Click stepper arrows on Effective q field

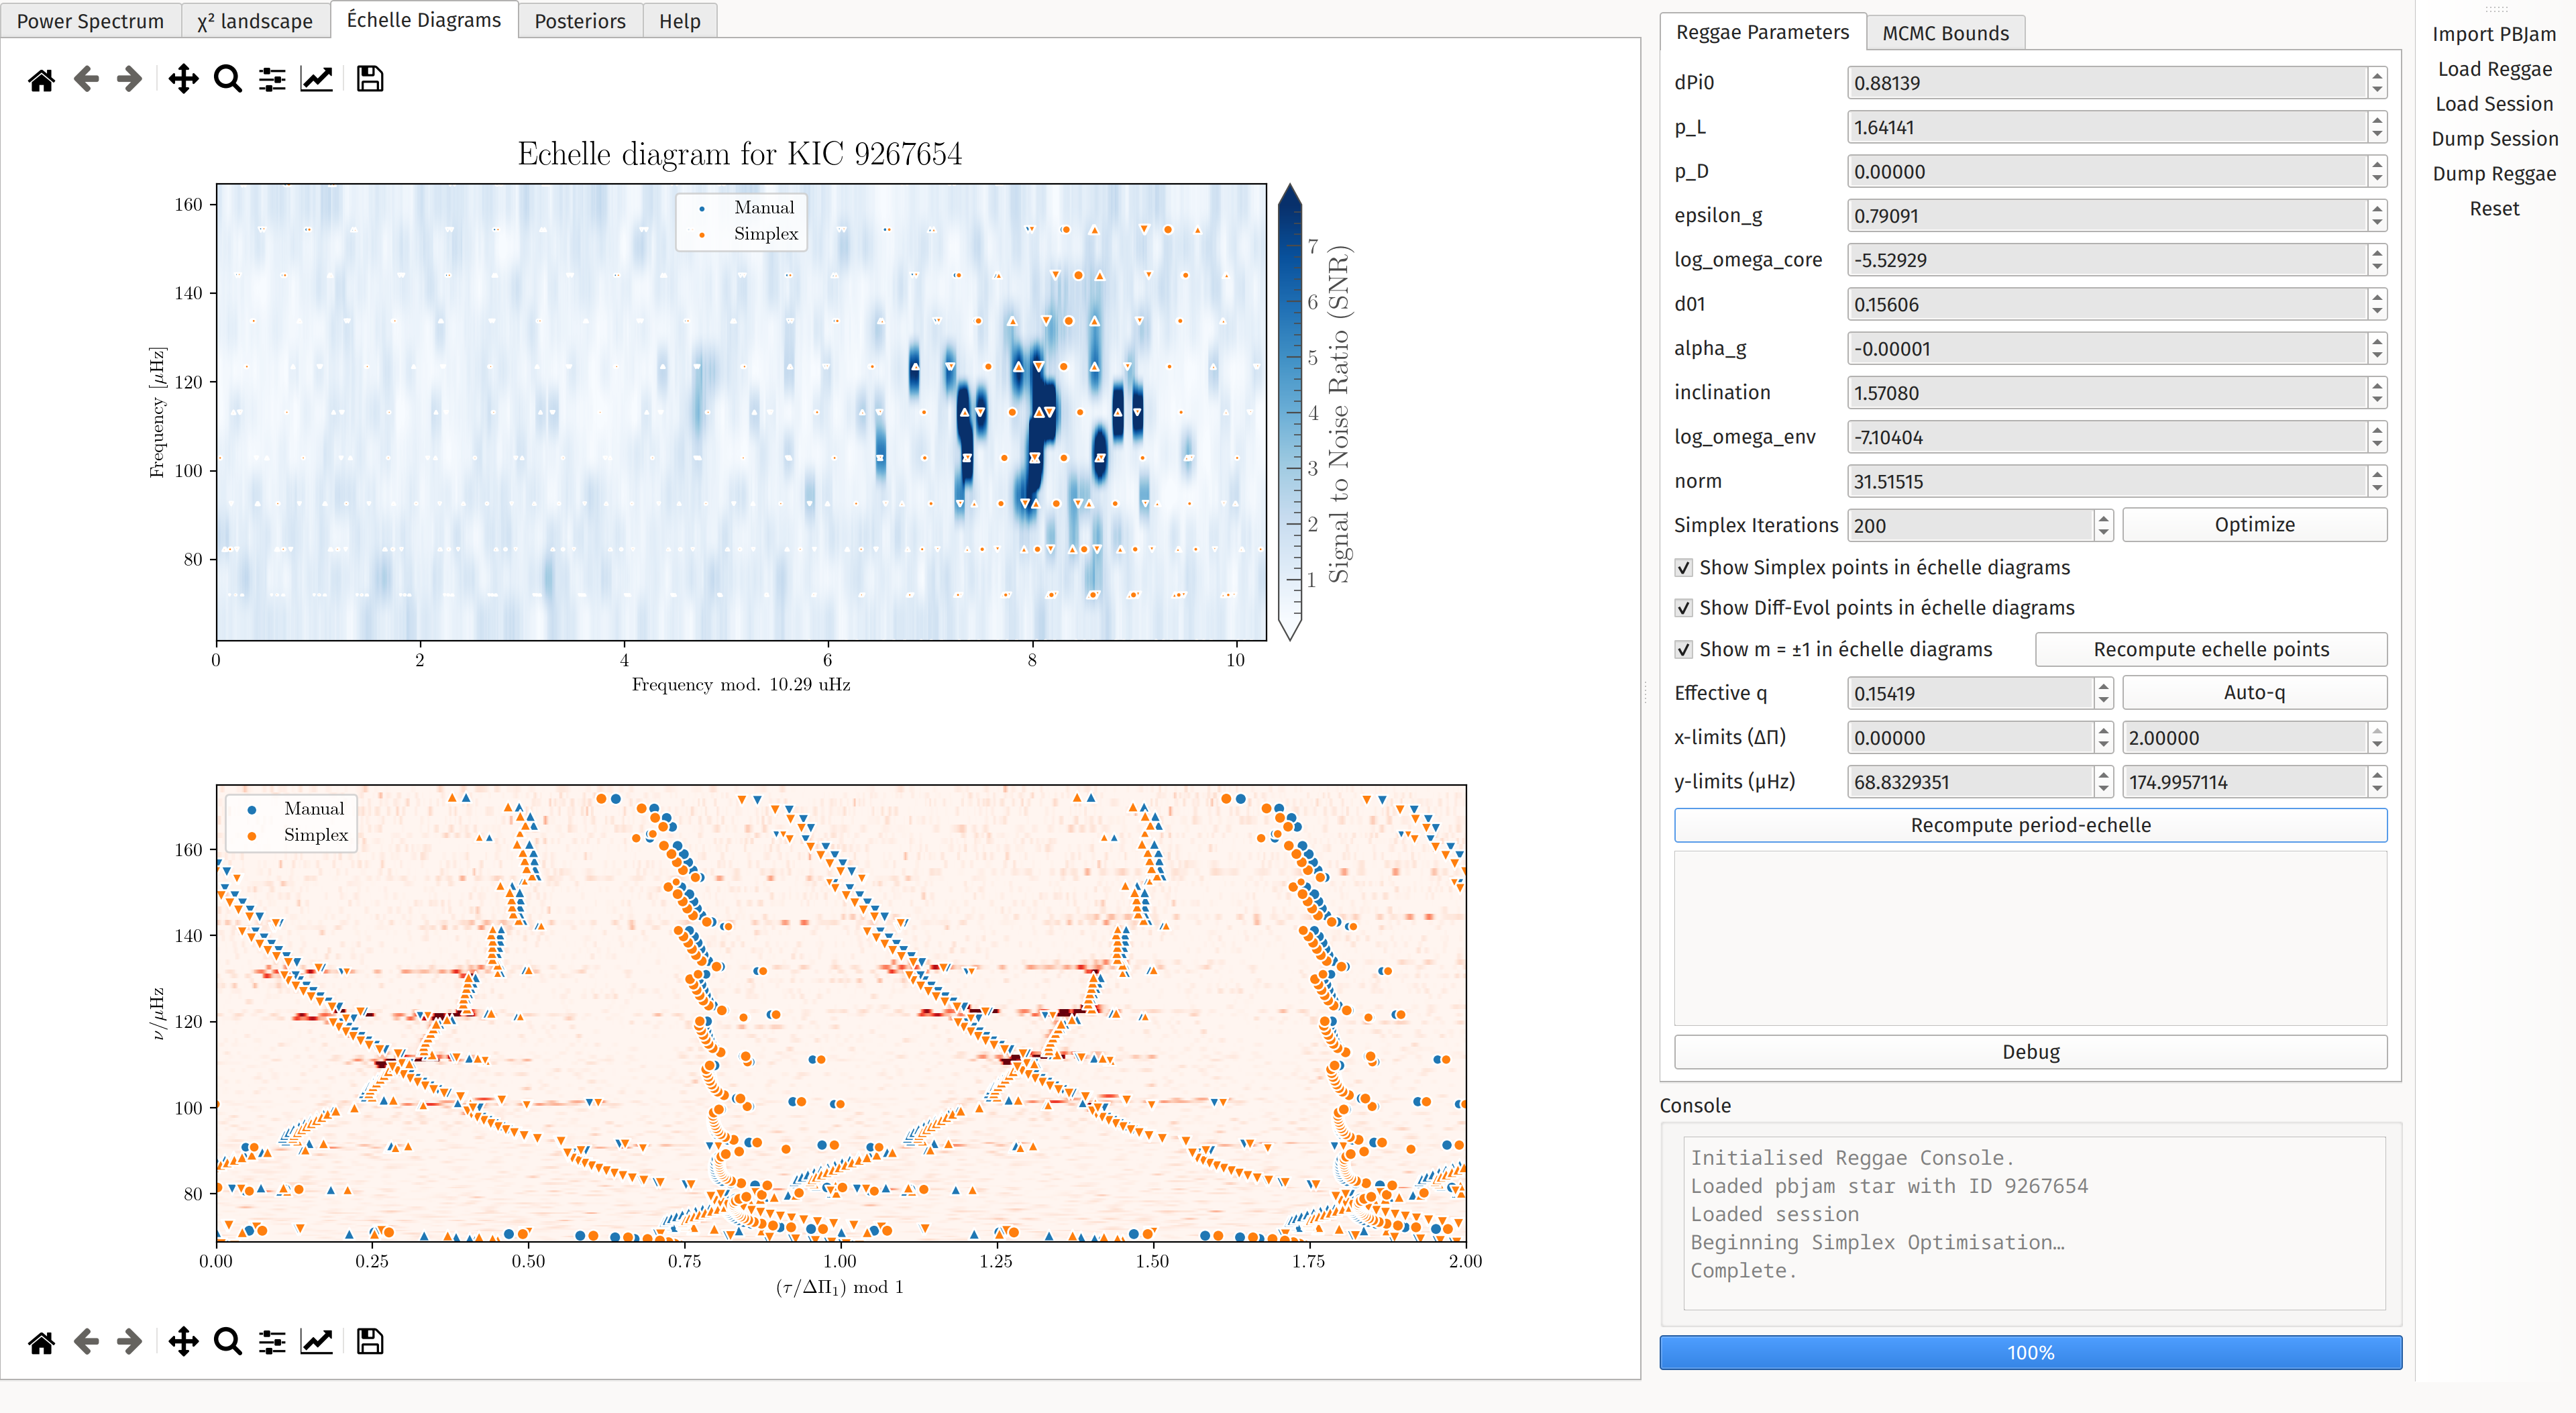click(x=2103, y=693)
